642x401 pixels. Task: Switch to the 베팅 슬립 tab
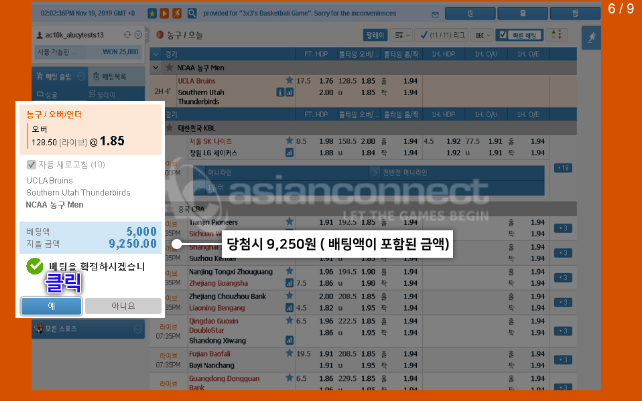tap(60, 76)
